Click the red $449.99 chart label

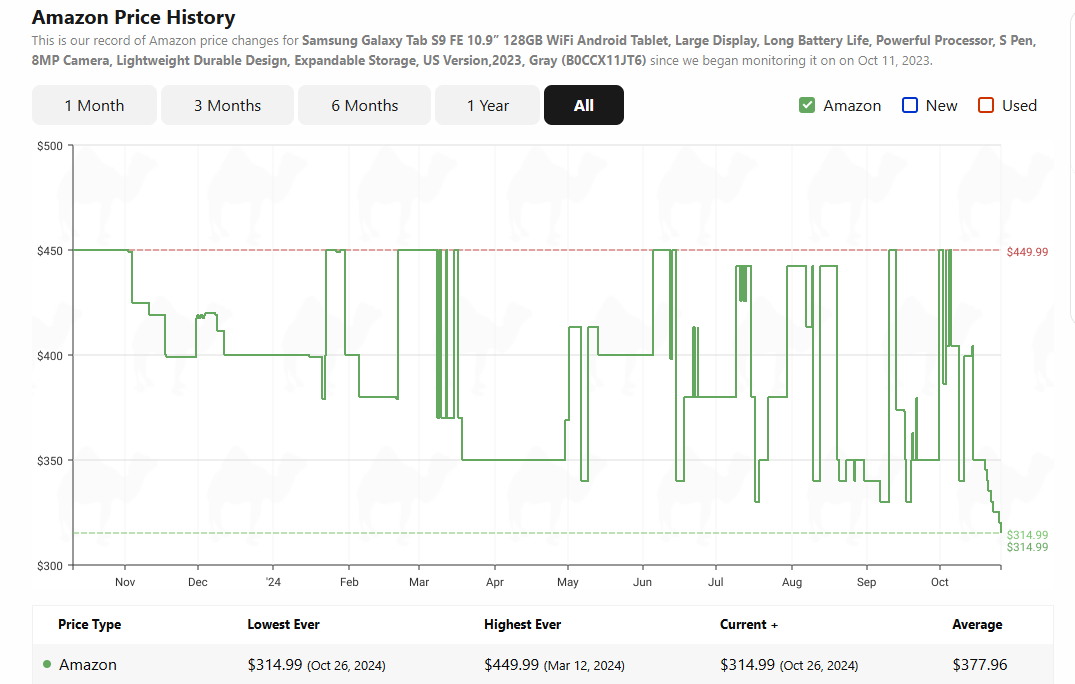(x=1027, y=252)
